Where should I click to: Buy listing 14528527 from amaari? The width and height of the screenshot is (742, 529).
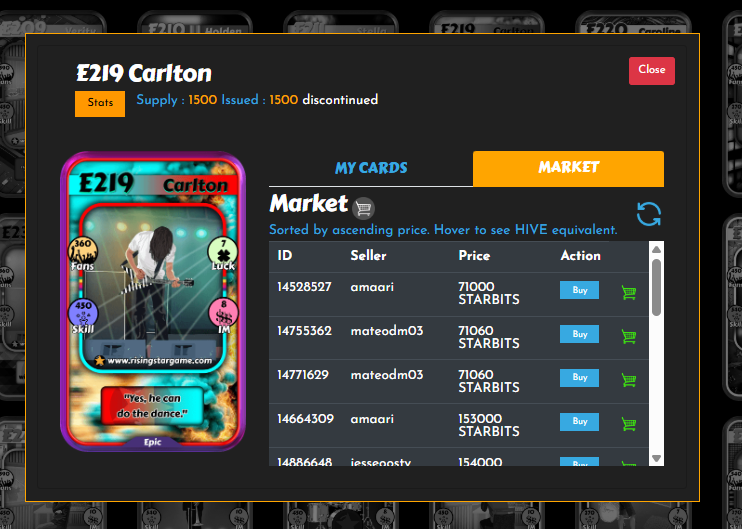(579, 290)
